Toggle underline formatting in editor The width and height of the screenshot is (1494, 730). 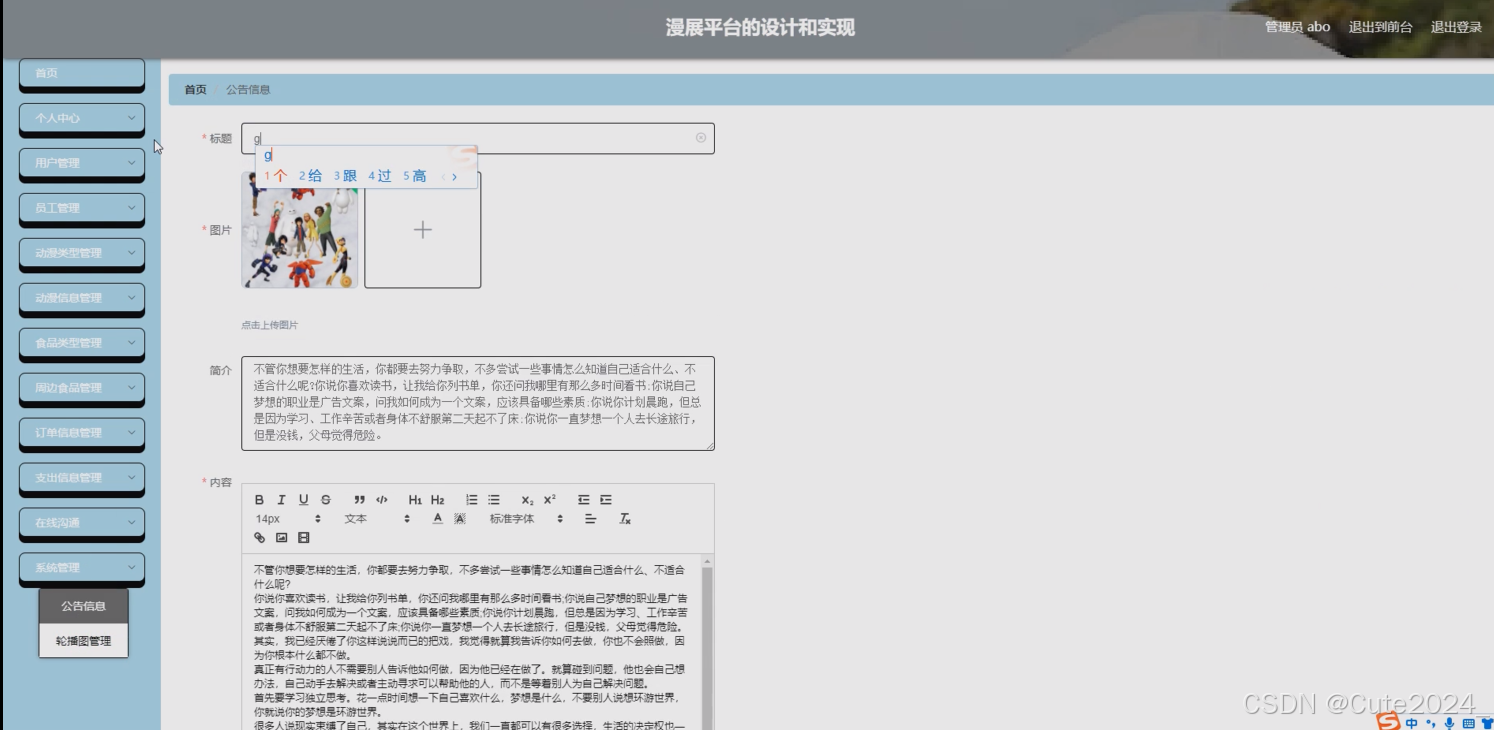[x=304, y=500]
